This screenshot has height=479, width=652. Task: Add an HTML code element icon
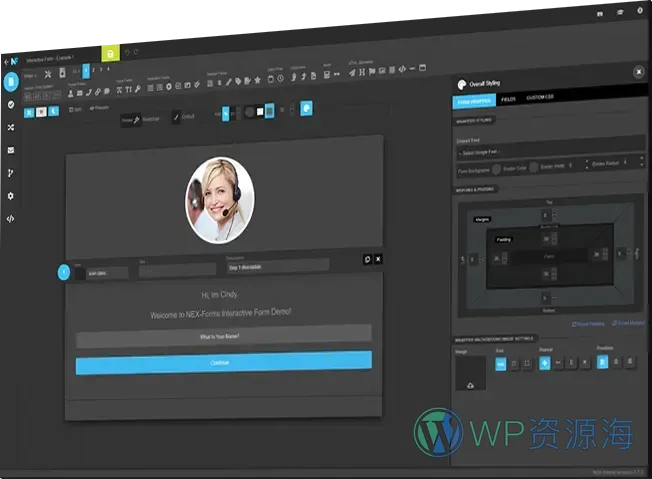pos(402,69)
